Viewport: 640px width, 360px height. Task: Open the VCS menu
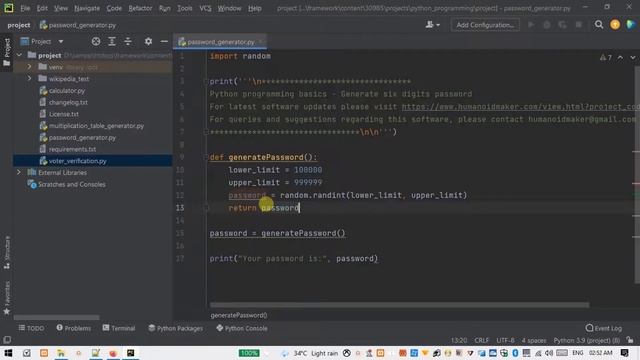tap(205, 8)
